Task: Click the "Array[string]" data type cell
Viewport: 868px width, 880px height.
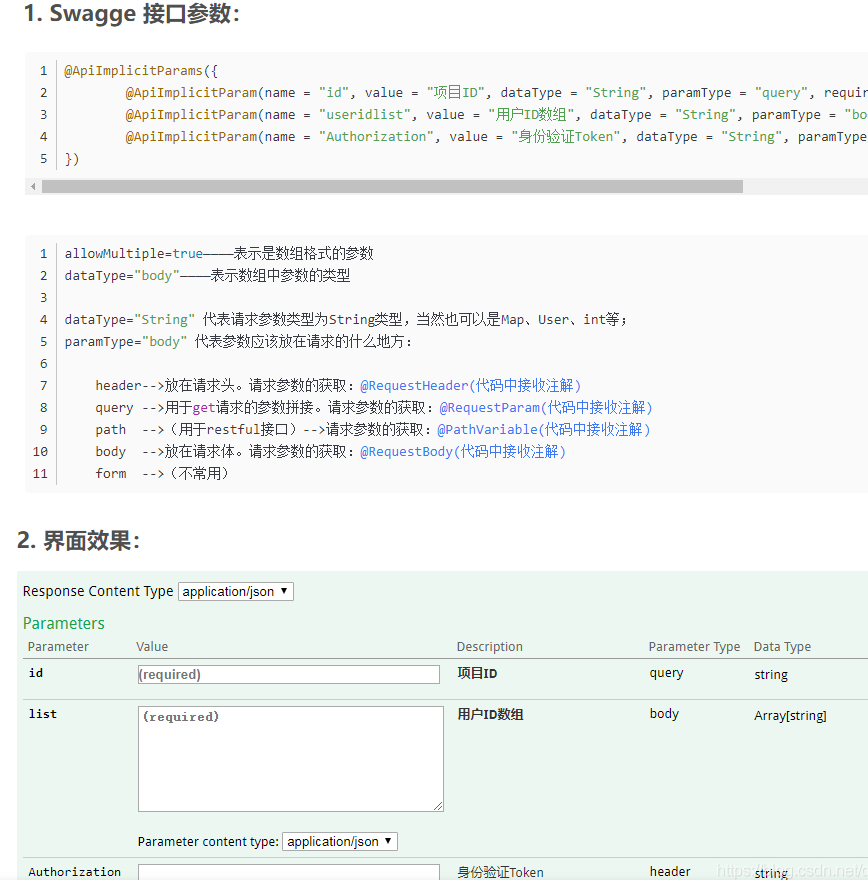Action: 790,716
